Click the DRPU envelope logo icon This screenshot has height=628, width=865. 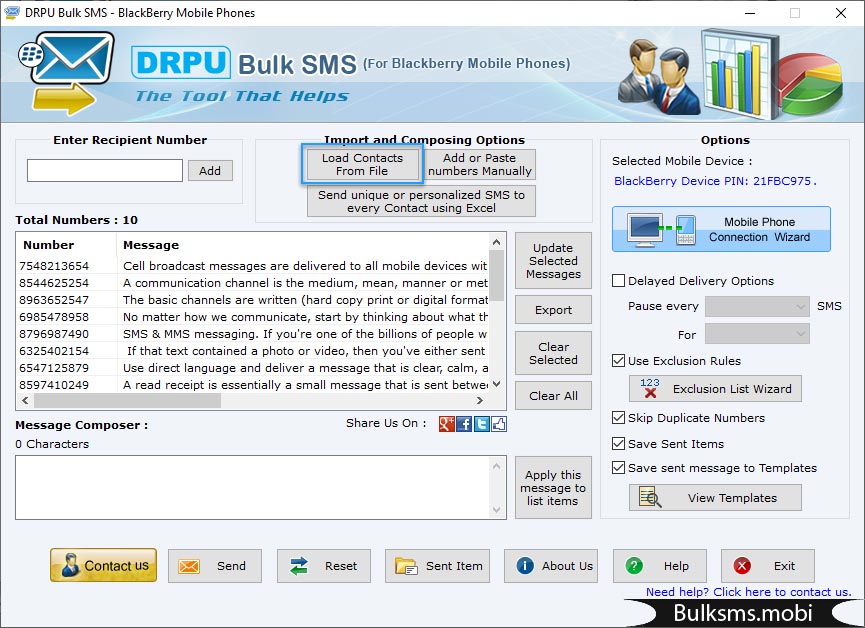pyautogui.click(x=67, y=72)
